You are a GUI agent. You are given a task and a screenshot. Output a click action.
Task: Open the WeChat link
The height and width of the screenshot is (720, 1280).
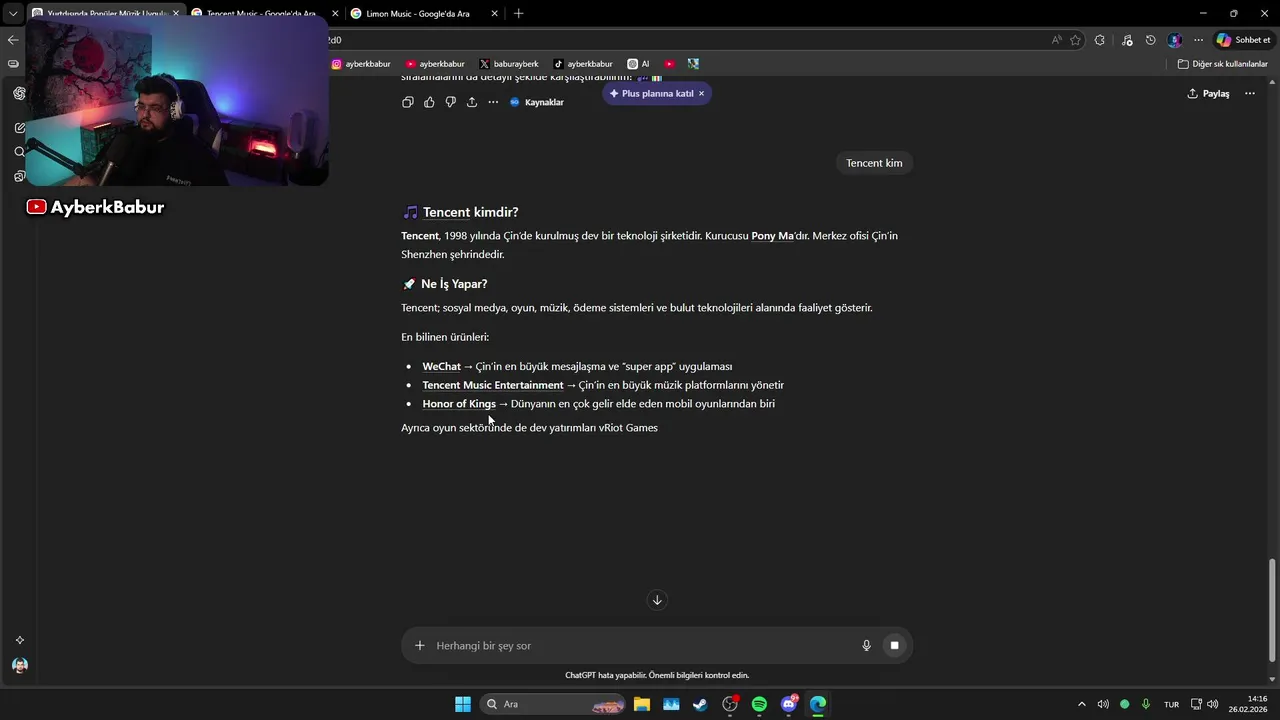point(441,366)
